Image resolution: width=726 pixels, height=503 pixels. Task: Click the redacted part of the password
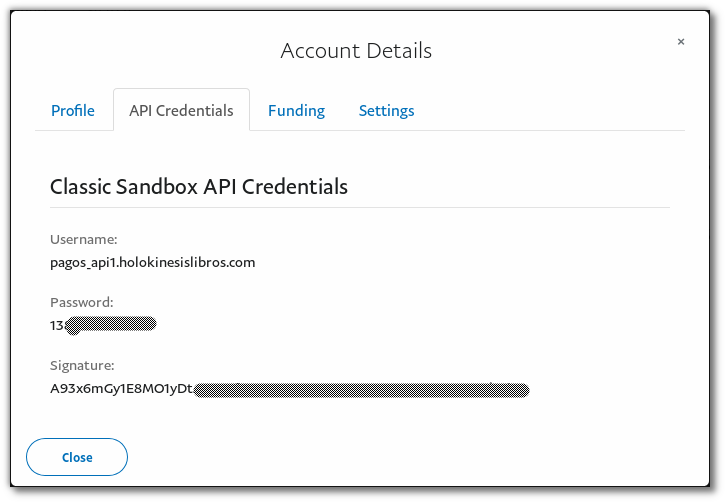(x=111, y=325)
